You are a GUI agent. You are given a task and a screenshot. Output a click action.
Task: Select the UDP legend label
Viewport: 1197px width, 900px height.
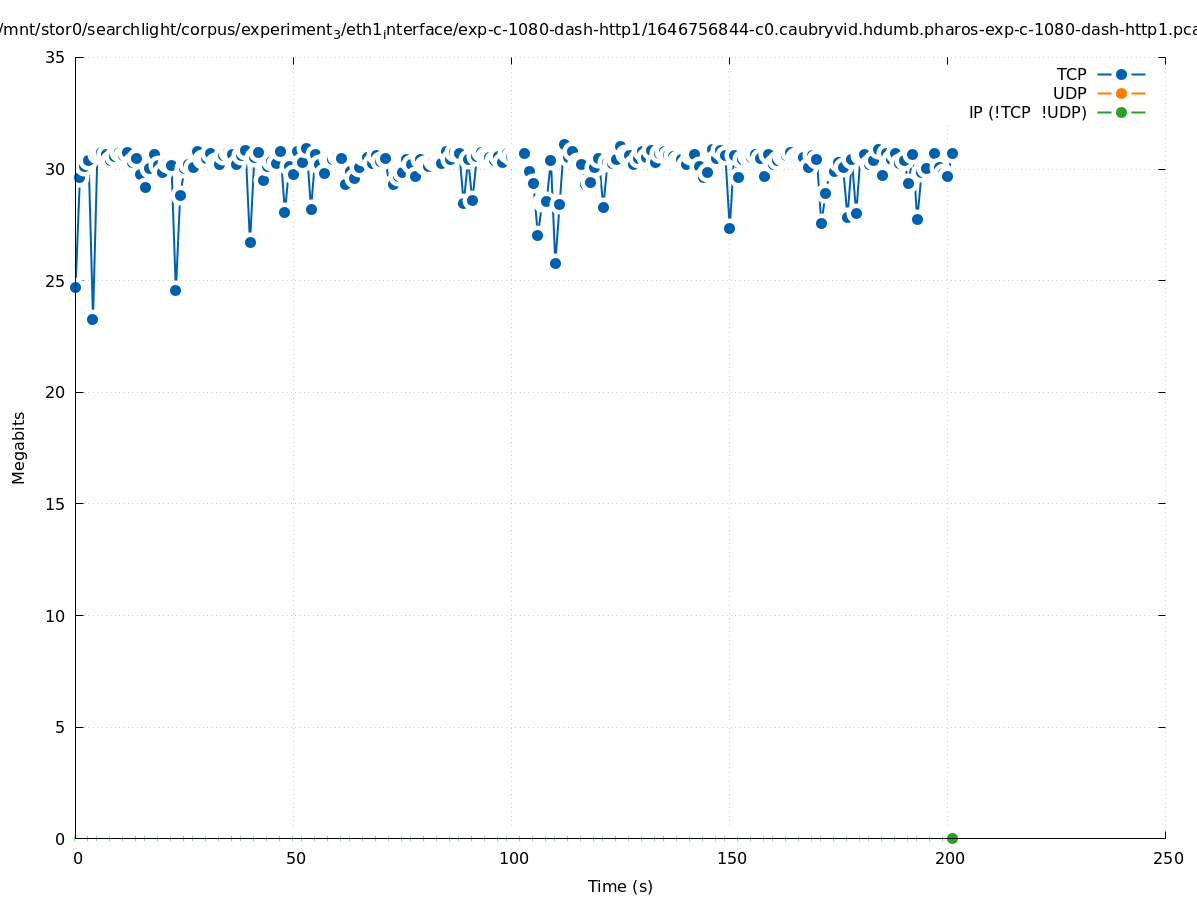click(x=1069, y=93)
